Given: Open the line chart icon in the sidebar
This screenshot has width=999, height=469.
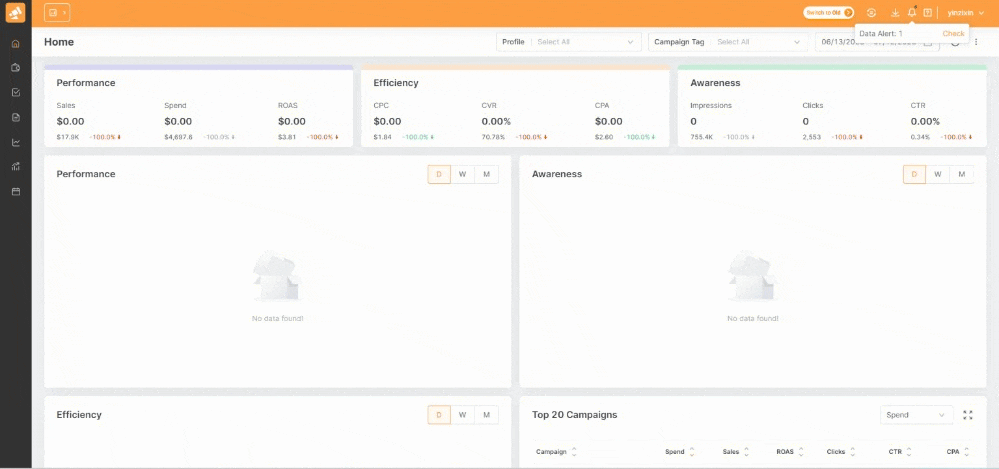Looking at the screenshot, I should pos(15,142).
